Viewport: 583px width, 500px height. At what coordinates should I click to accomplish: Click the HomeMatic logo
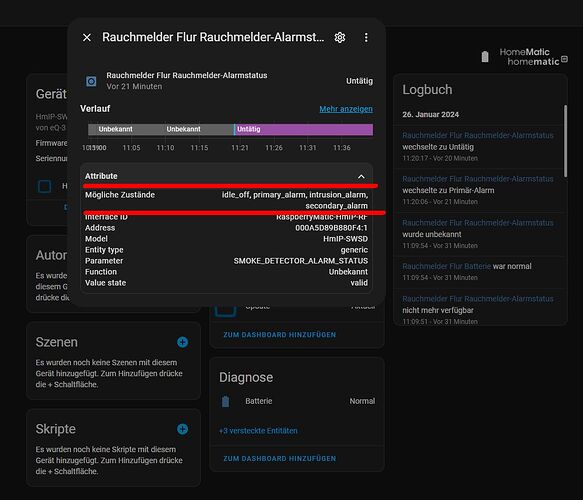click(533, 57)
